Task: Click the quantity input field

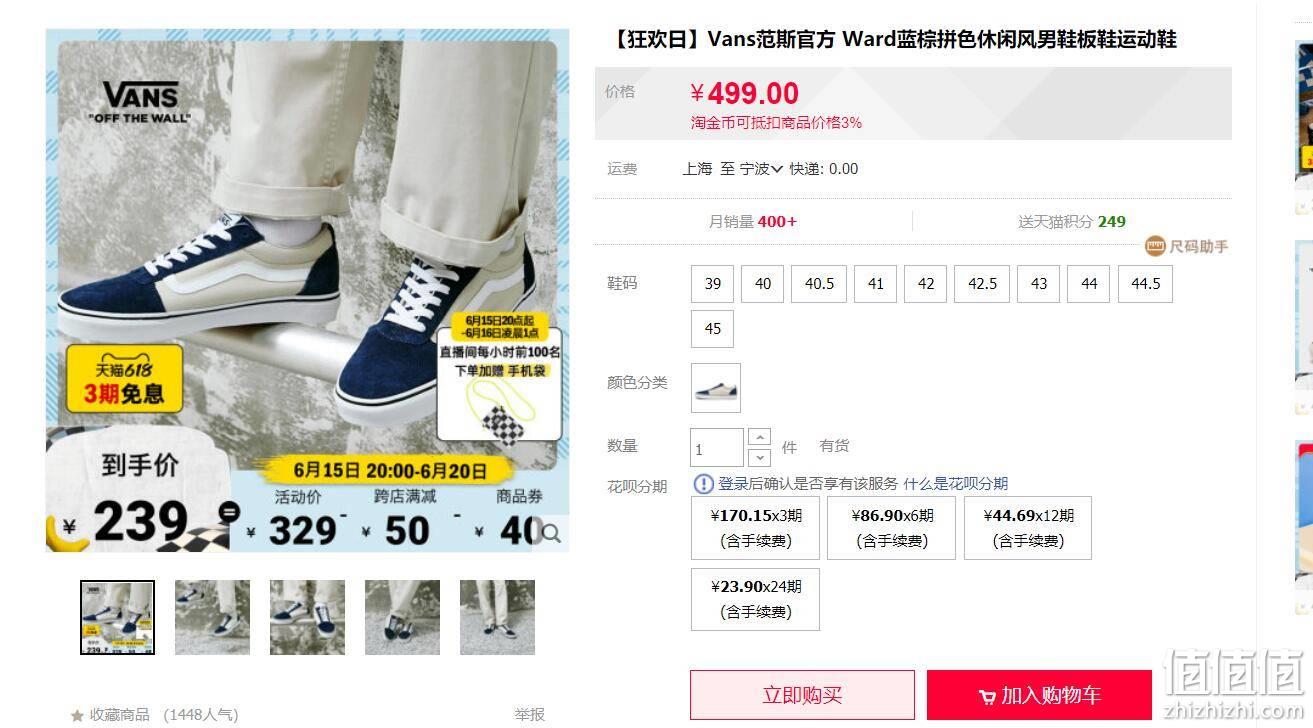Action: (717, 447)
